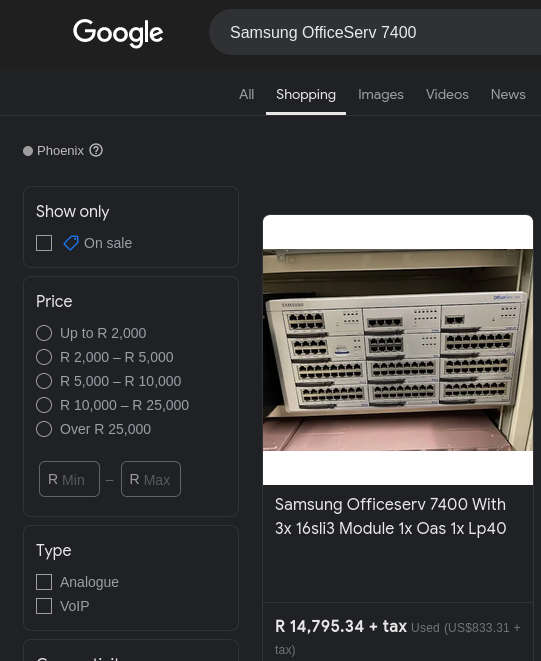Select the Over R 25,000 price option
Viewport: 541px width, 661px height.
point(44,429)
